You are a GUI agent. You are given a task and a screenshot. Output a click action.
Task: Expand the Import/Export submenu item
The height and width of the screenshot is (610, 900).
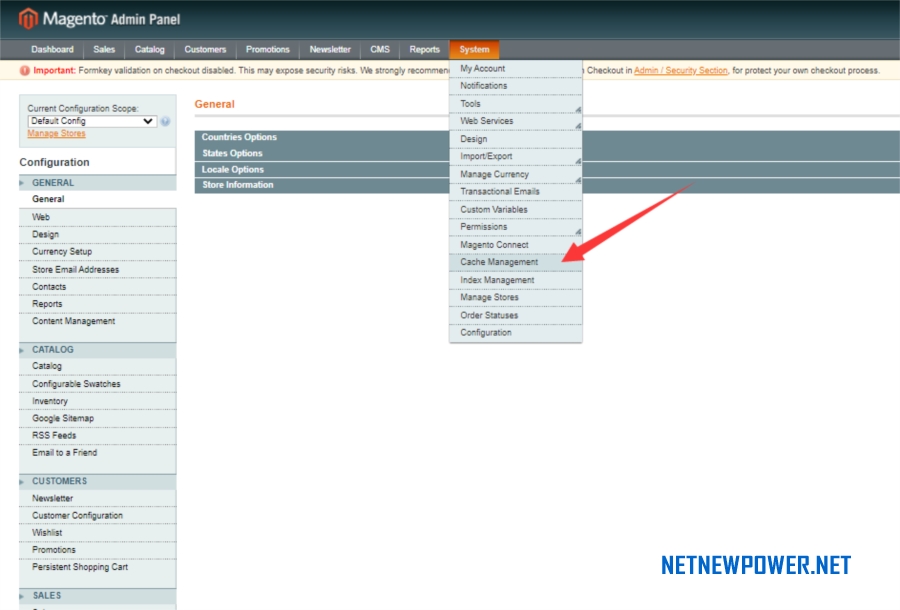tap(515, 156)
